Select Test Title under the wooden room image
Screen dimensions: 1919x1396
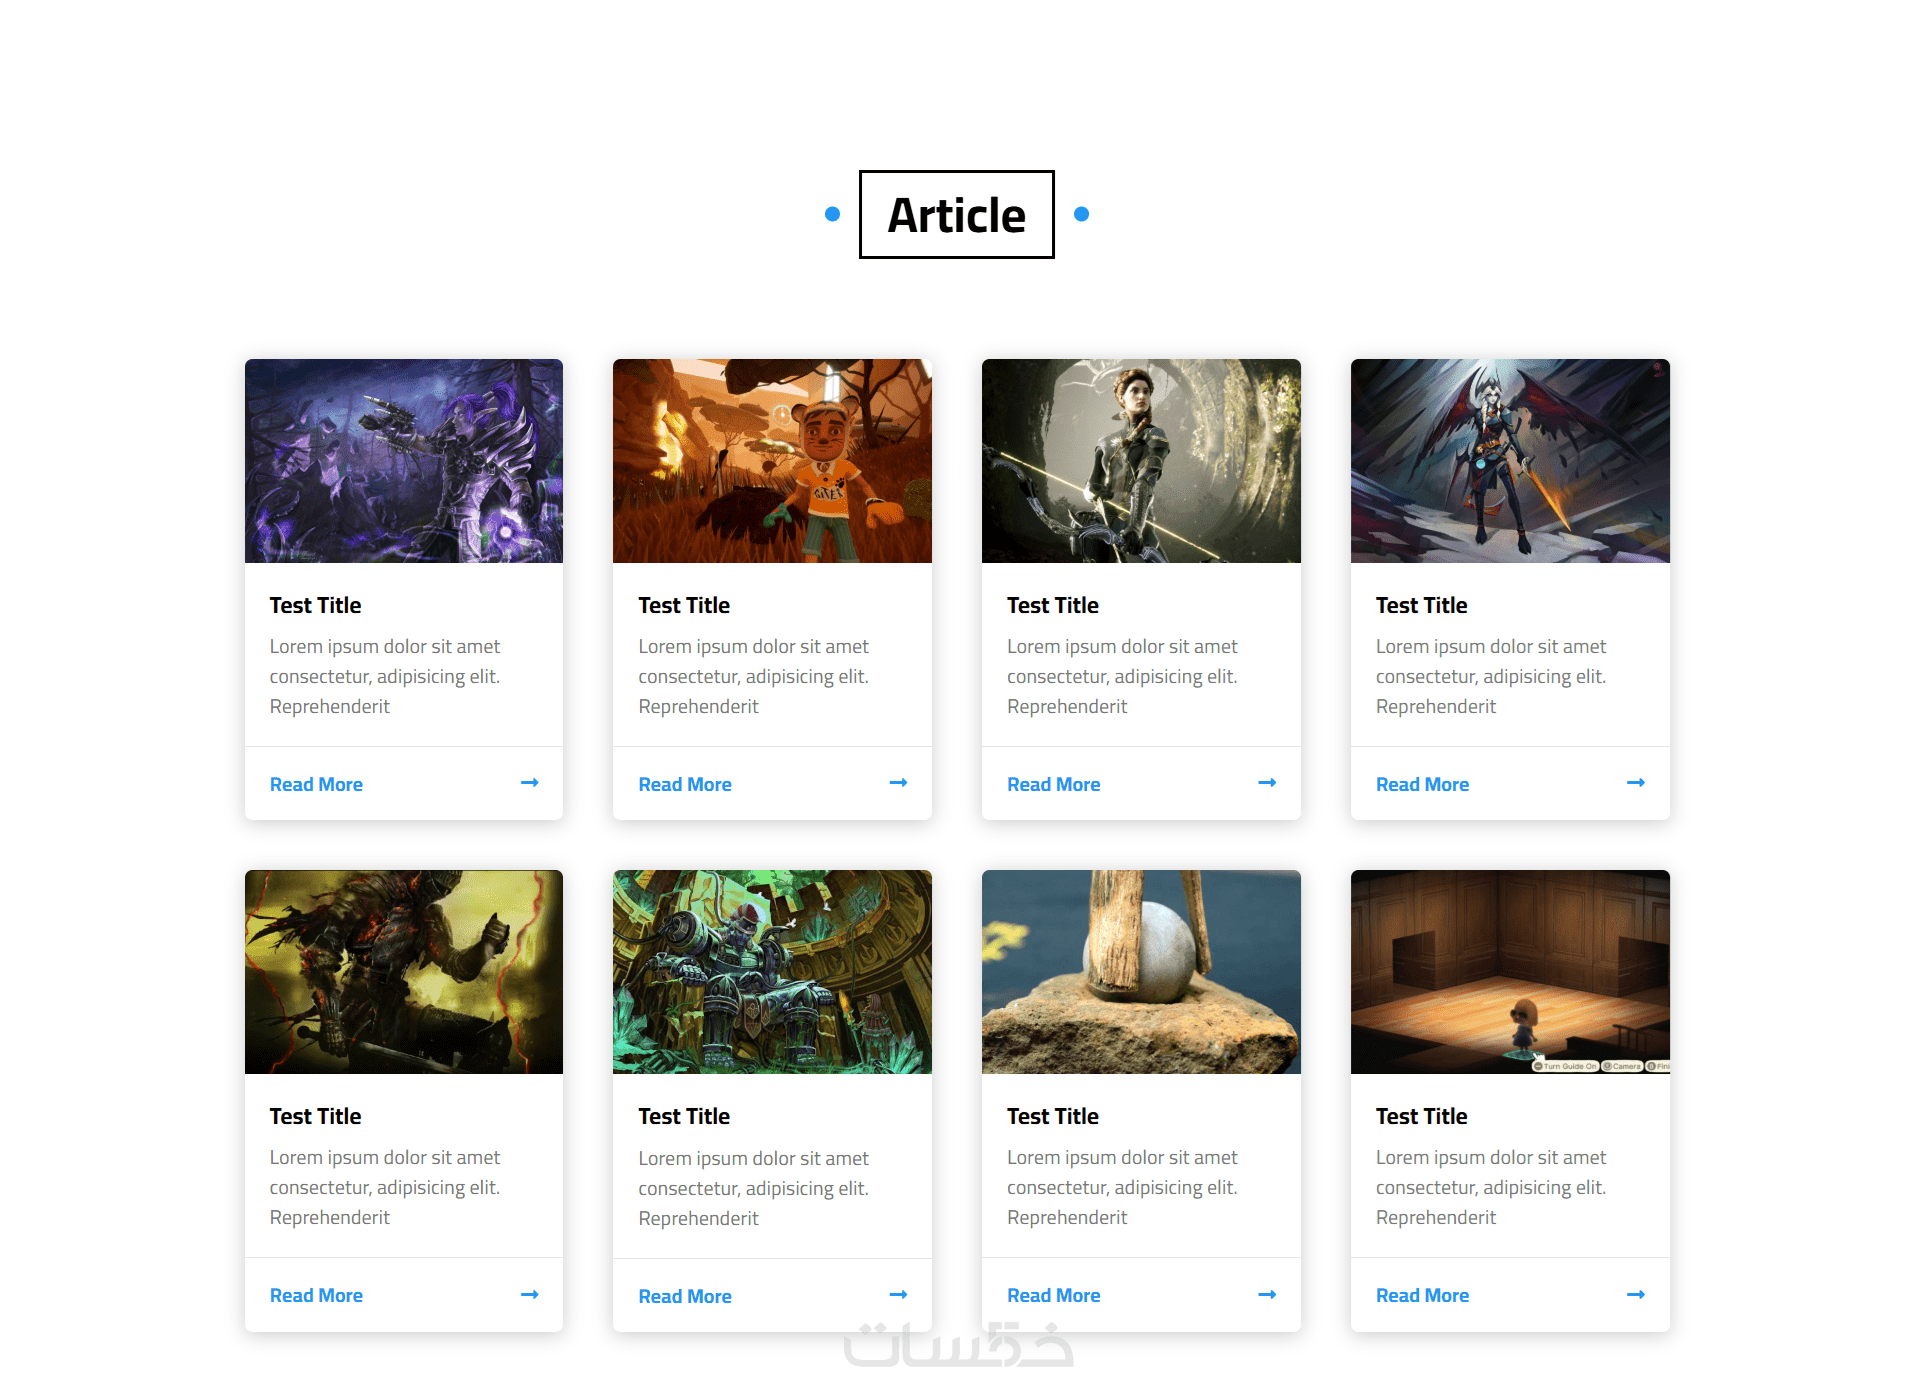1421,1116
